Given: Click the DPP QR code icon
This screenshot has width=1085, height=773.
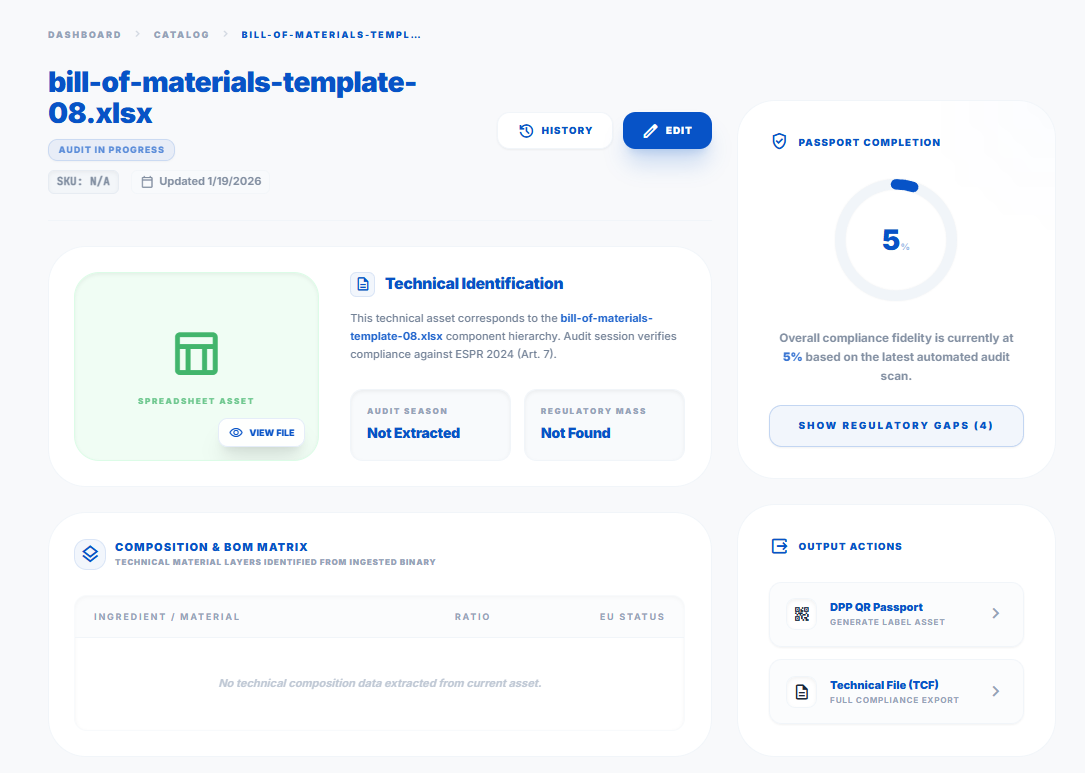Looking at the screenshot, I should coord(802,614).
